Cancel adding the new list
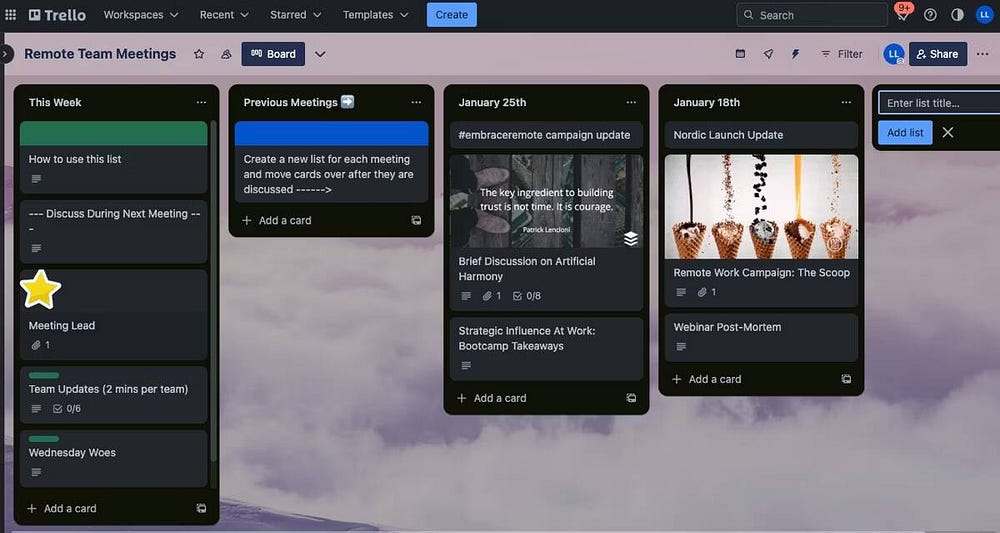1000x533 pixels. pyautogui.click(x=948, y=132)
